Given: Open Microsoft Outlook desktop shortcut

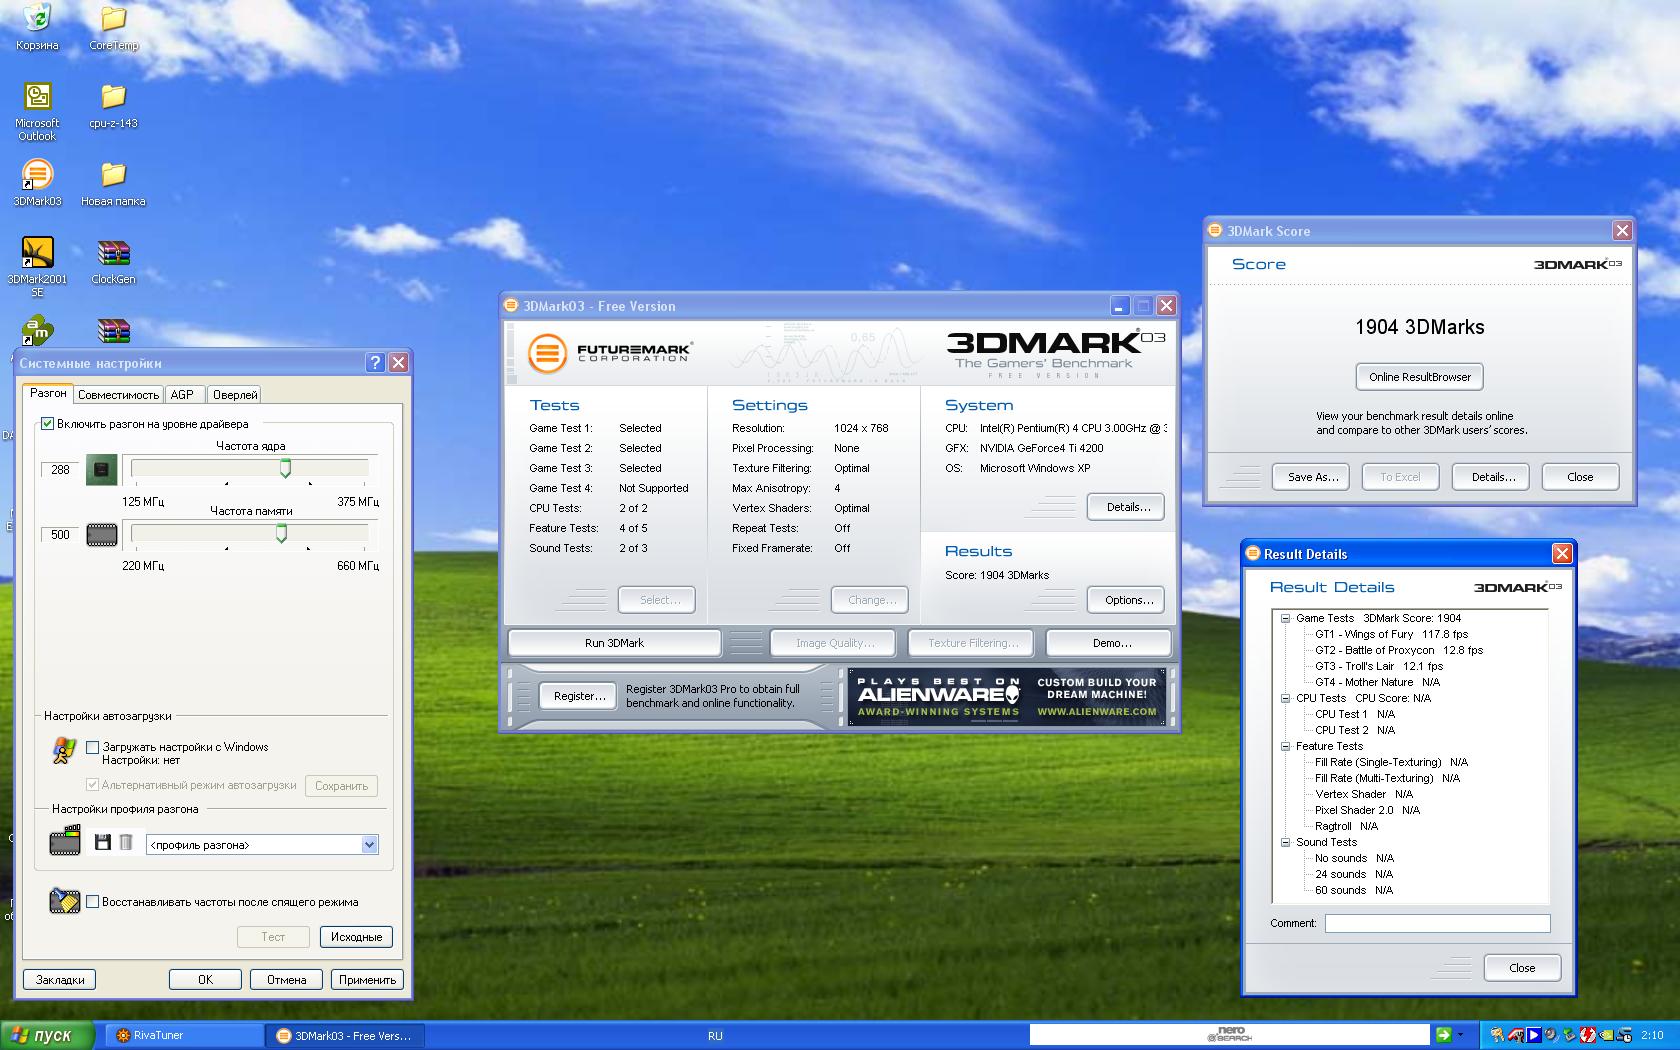Looking at the screenshot, I should coord(37,110).
